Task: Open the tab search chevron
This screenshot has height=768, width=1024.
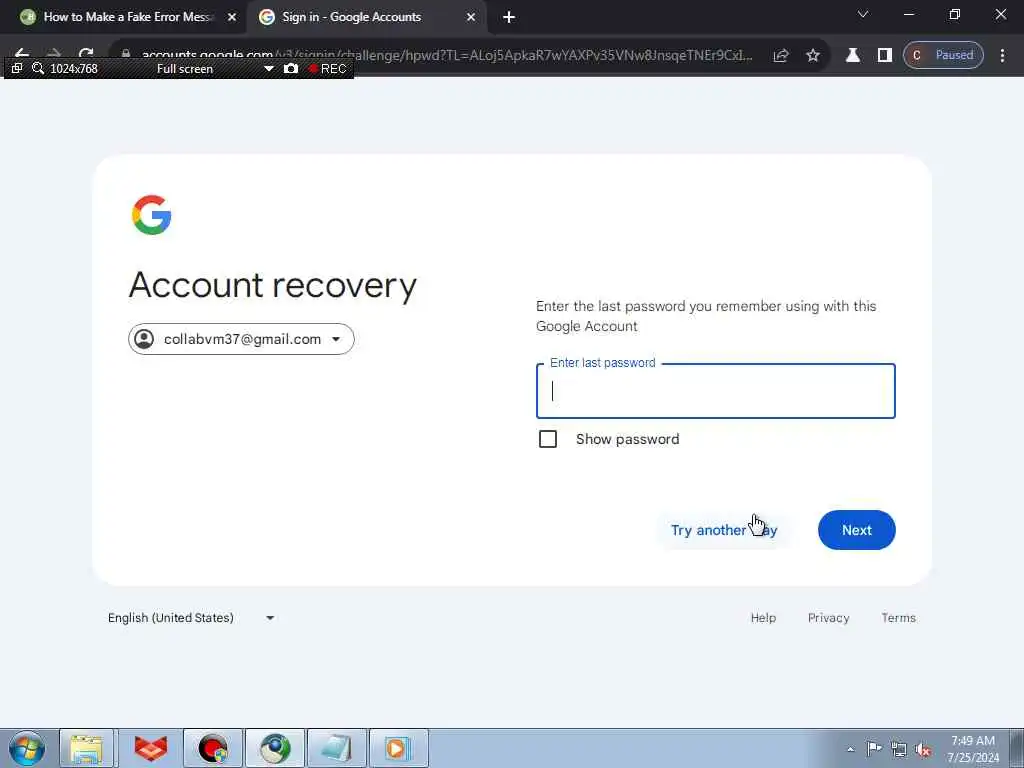Action: point(863,14)
